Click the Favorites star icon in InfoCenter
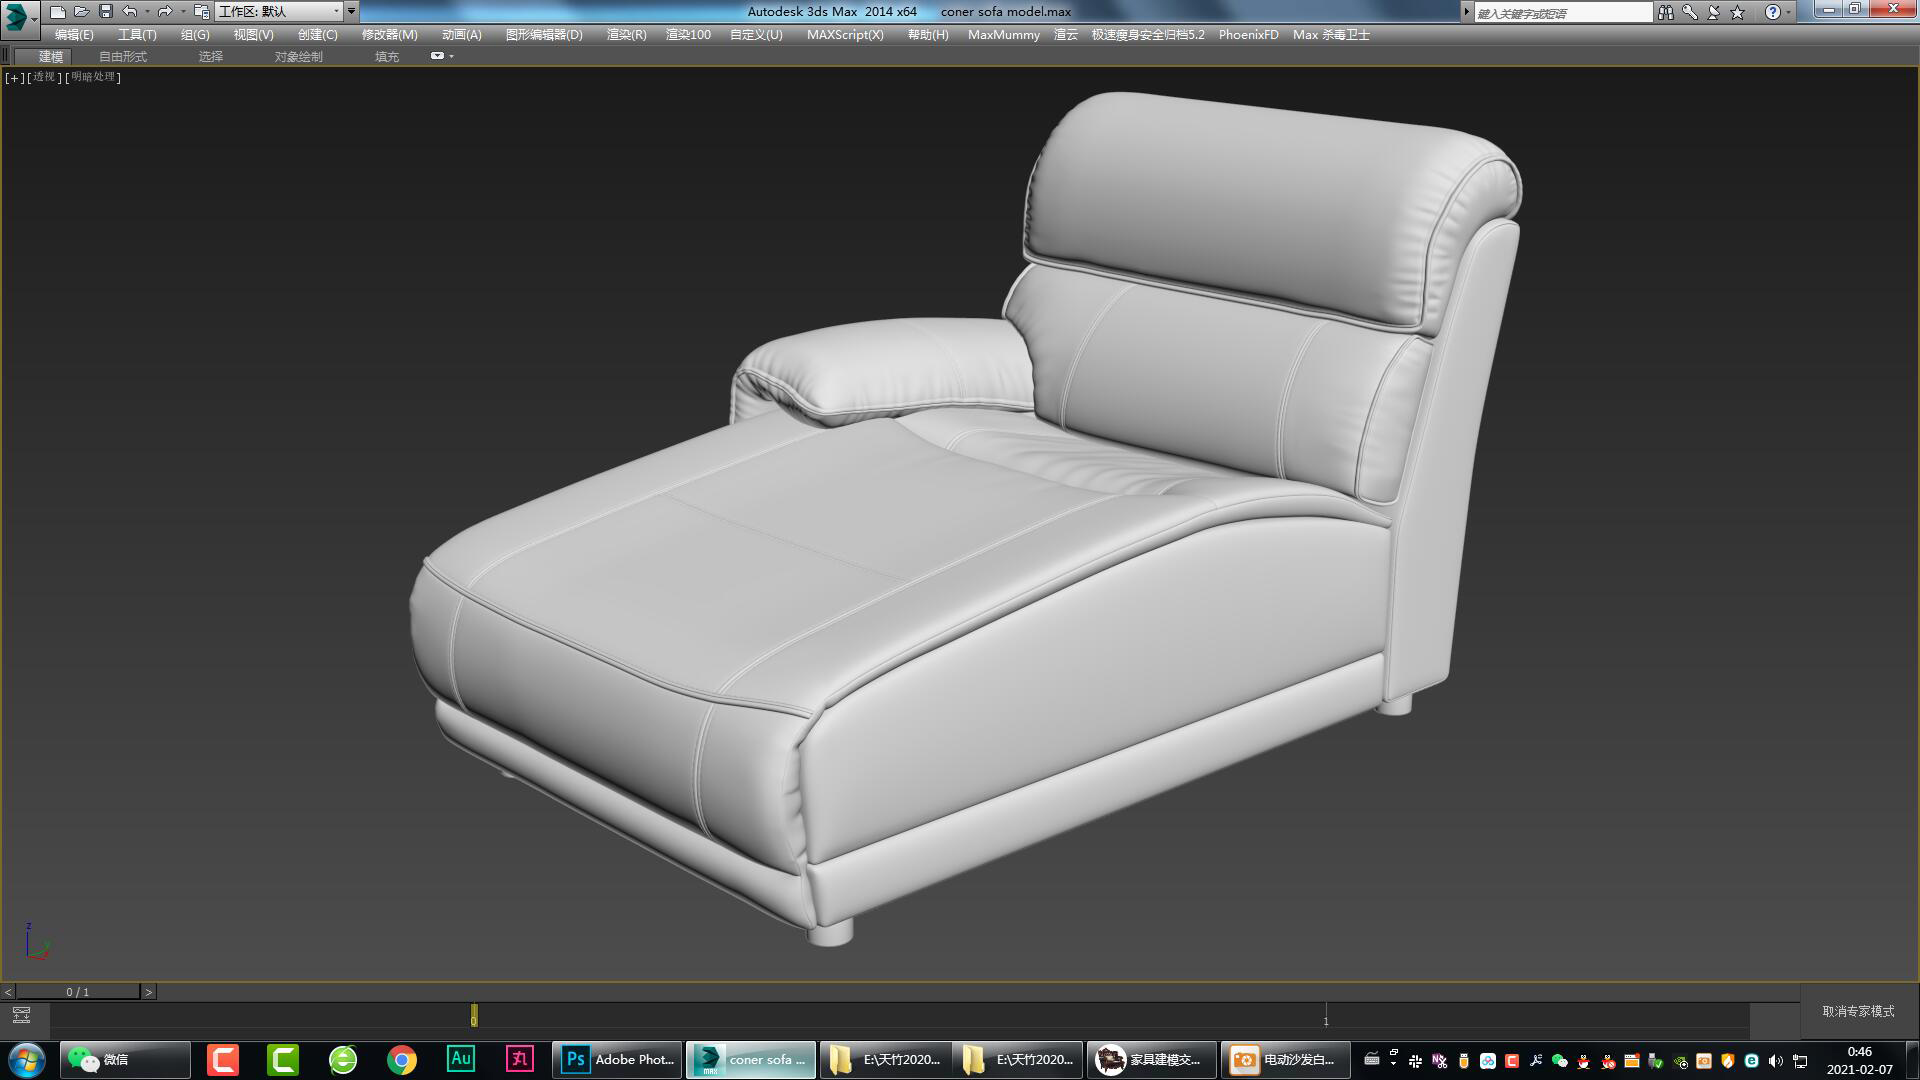1920x1080 pixels. 1737,12
